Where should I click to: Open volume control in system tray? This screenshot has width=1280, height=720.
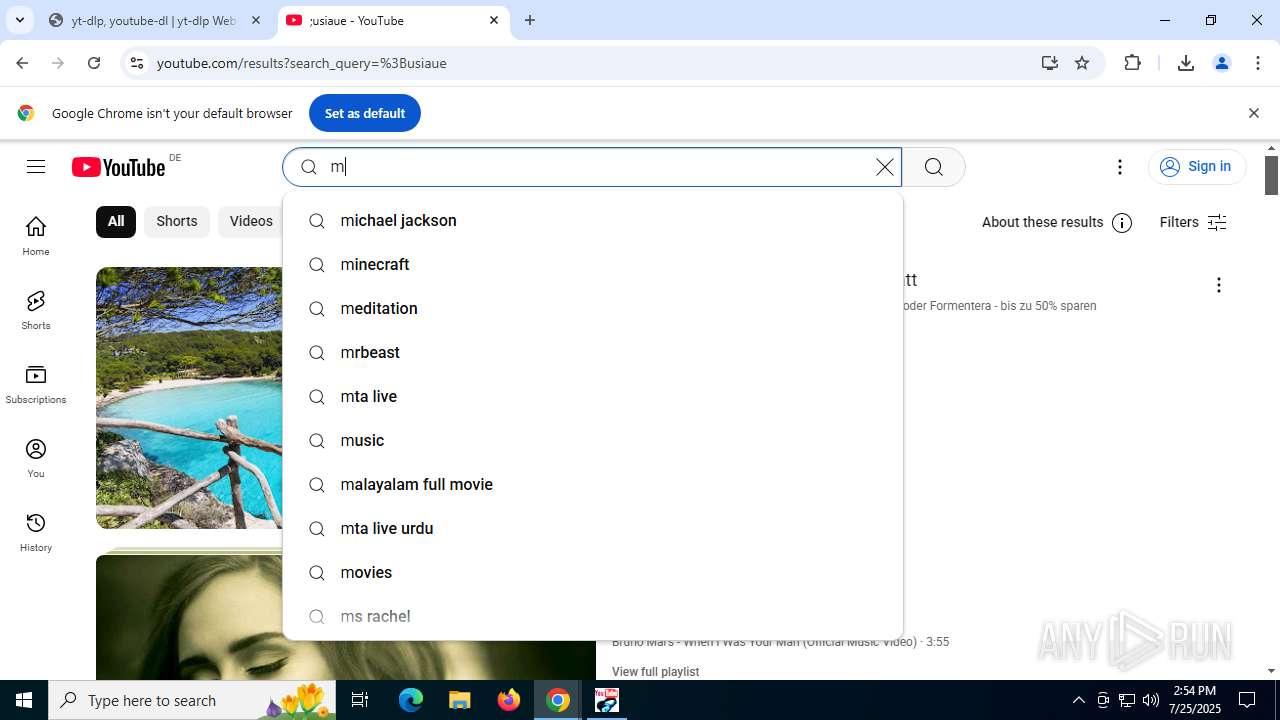[x=1151, y=700]
